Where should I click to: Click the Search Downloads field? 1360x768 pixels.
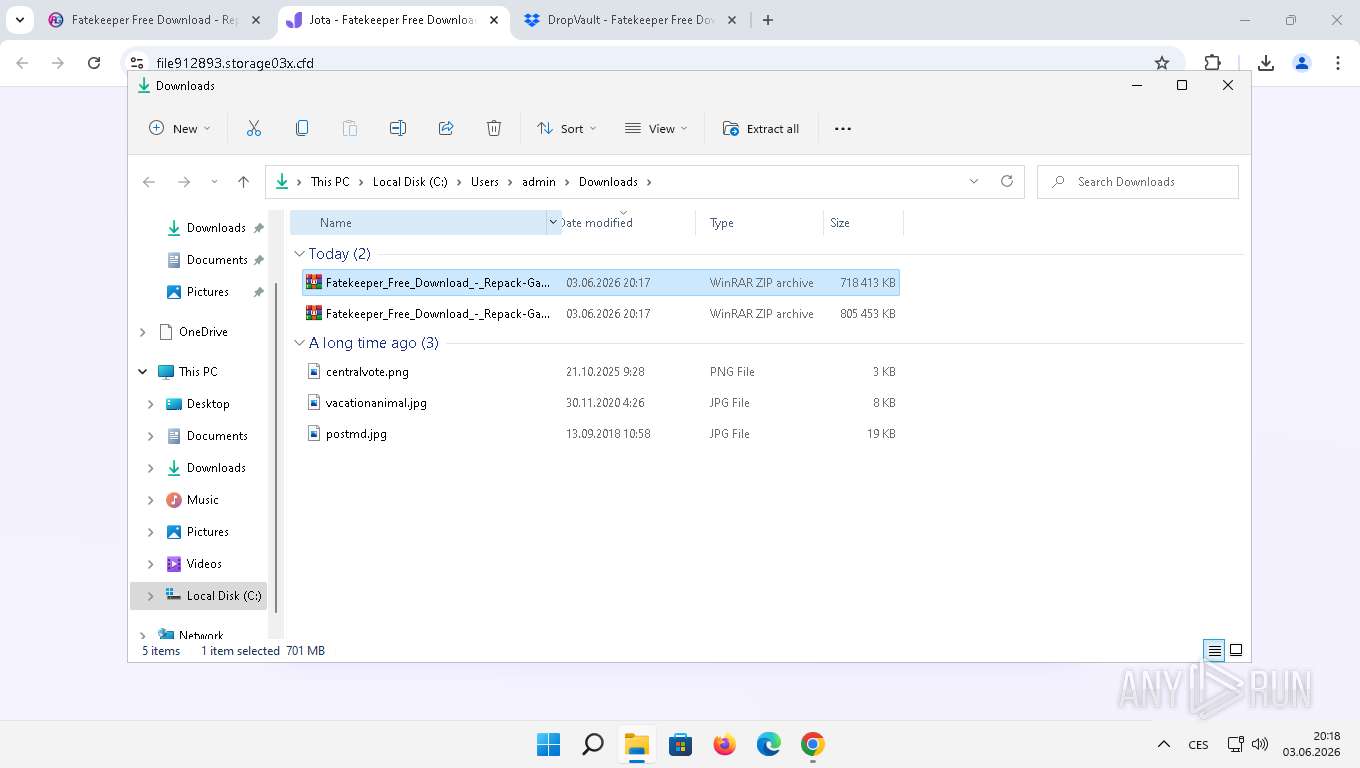pyautogui.click(x=1138, y=181)
